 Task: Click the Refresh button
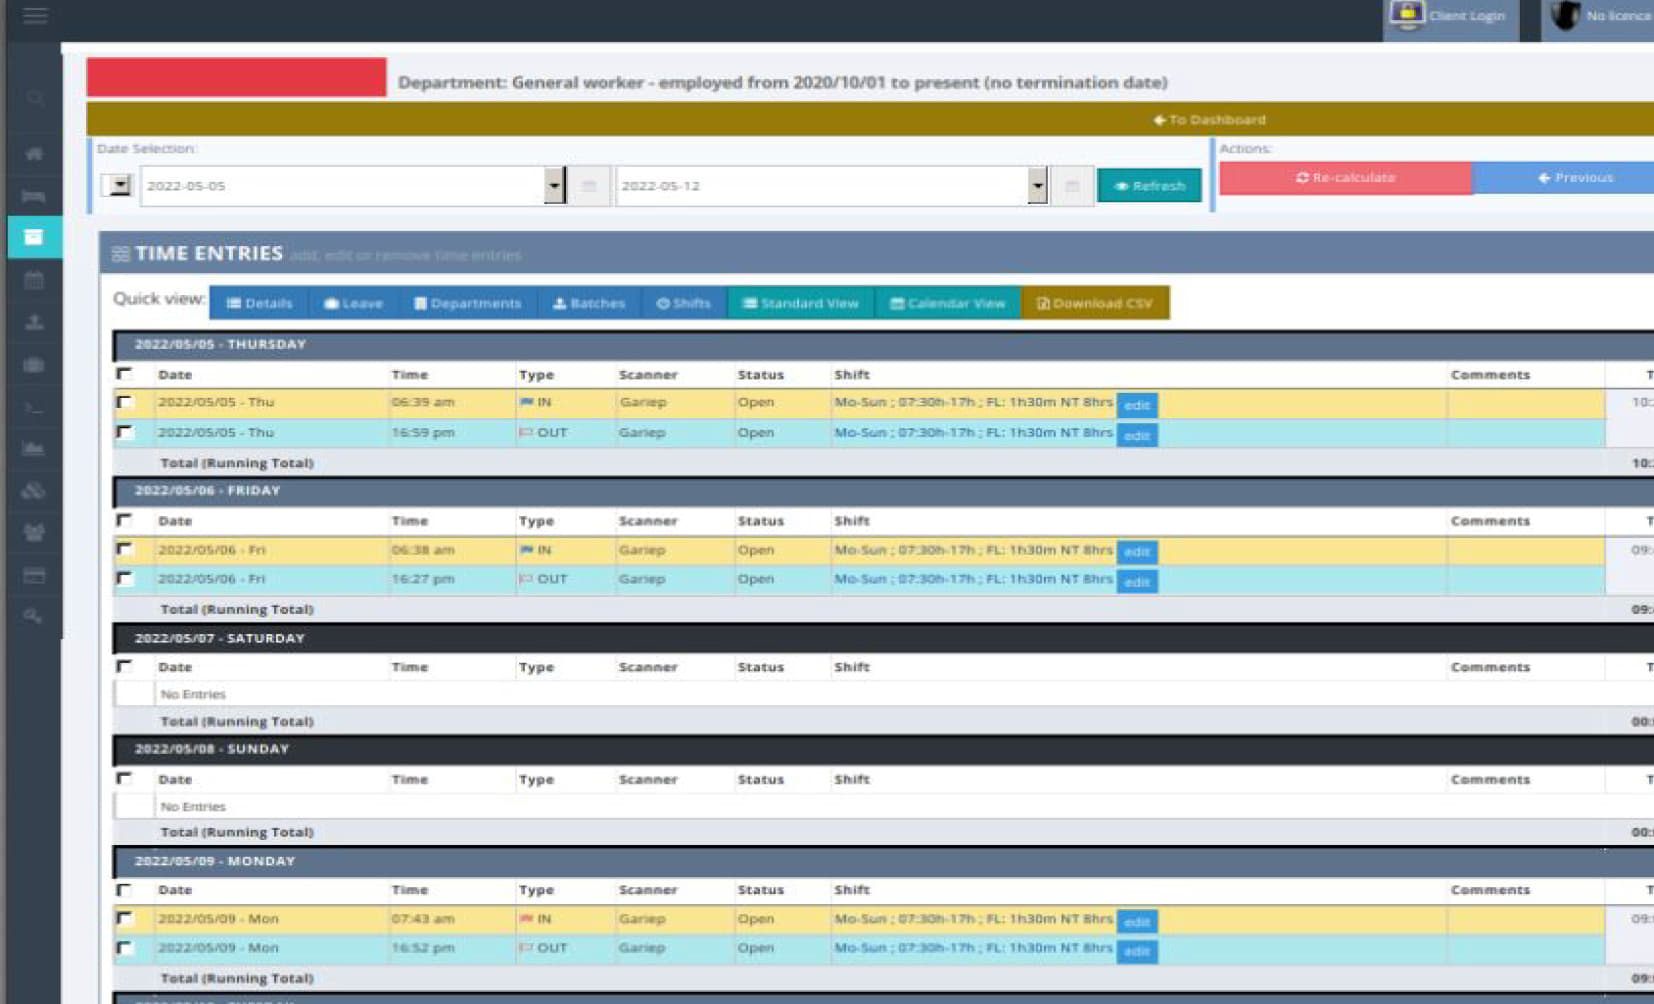[1149, 186]
